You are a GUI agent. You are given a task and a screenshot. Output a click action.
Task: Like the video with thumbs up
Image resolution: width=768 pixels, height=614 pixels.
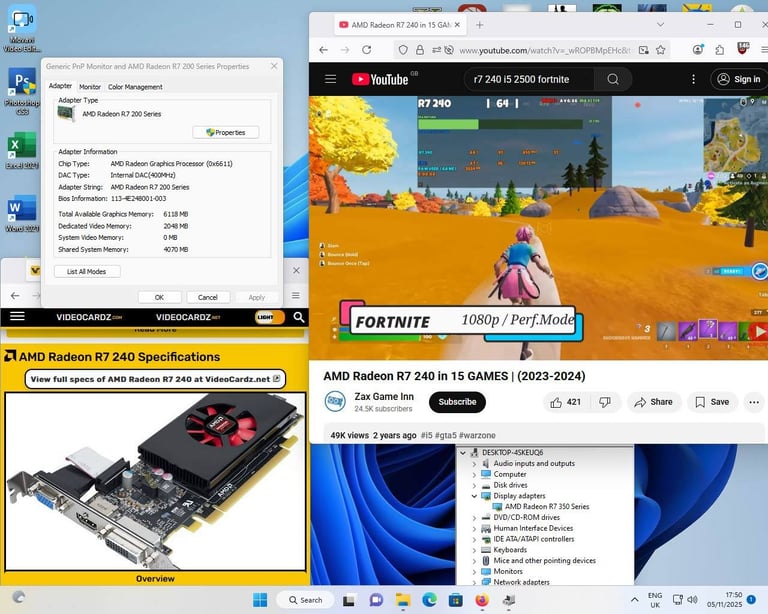566,402
